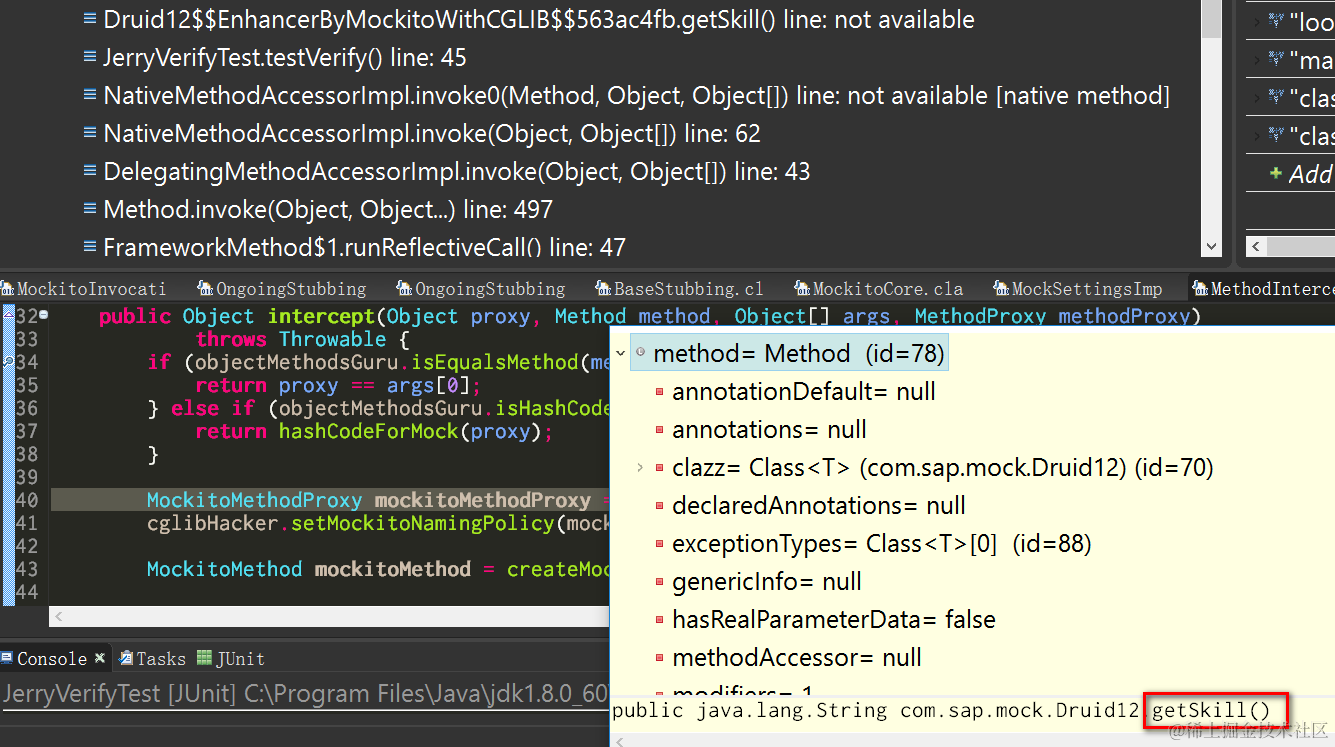1335x747 pixels.
Task: Close the Console view with its X
Action: [99, 658]
